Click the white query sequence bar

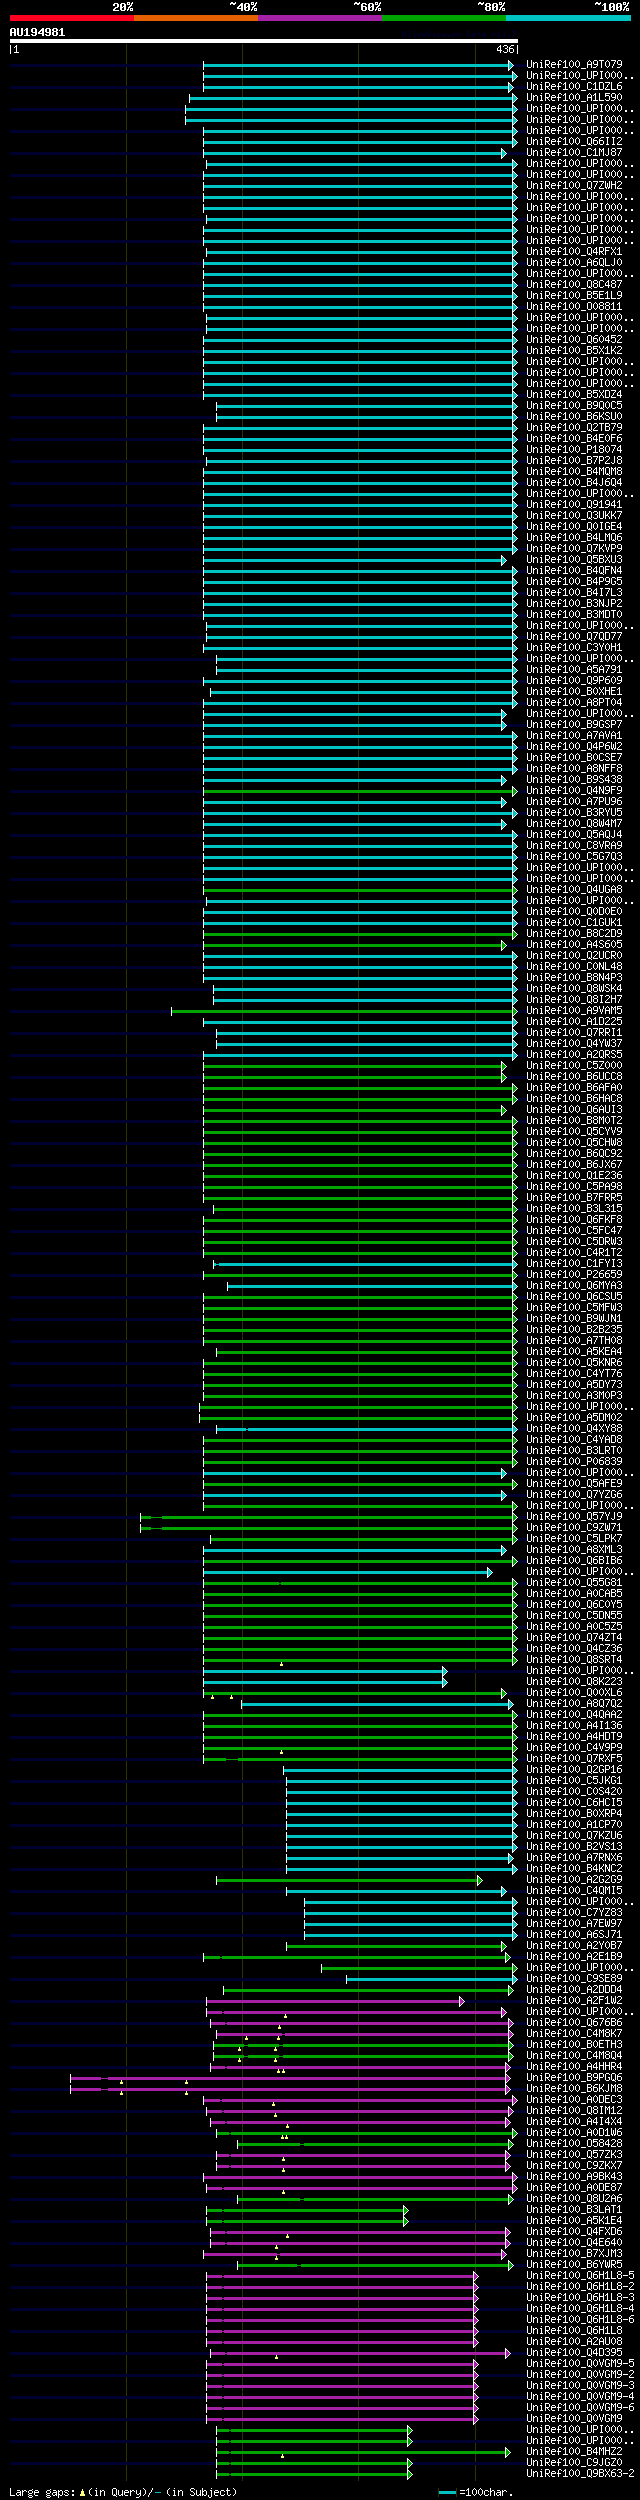[x=263, y=41]
